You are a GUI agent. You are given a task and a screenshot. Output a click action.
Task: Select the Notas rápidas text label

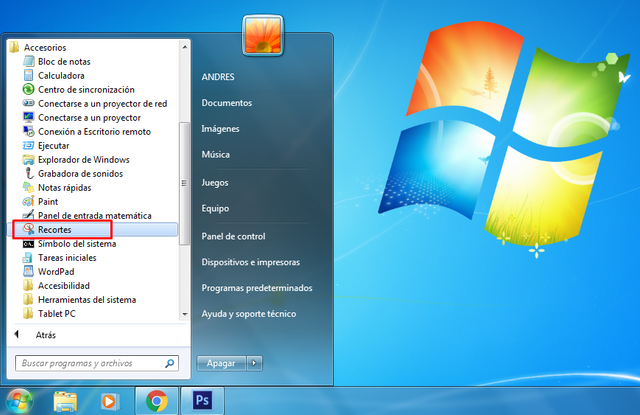64,188
